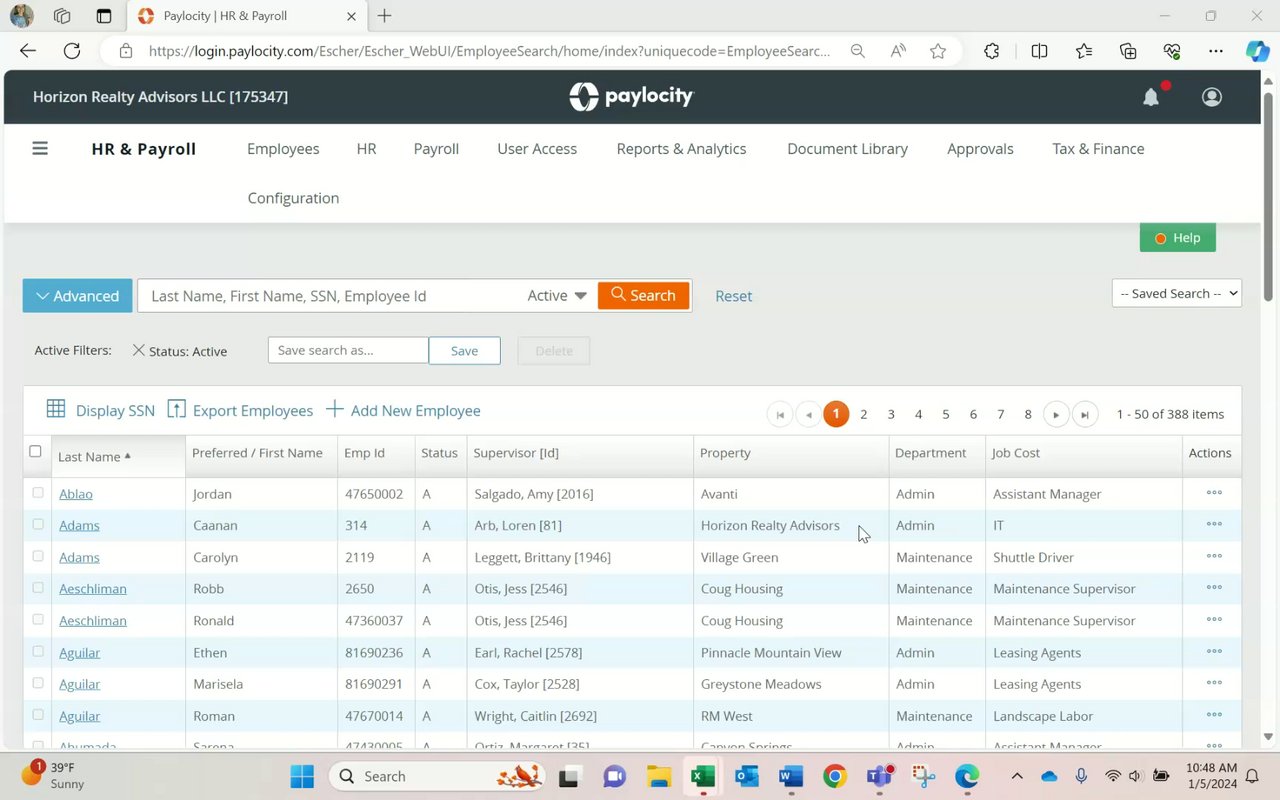Go to results page 2

pyautogui.click(x=864, y=414)
